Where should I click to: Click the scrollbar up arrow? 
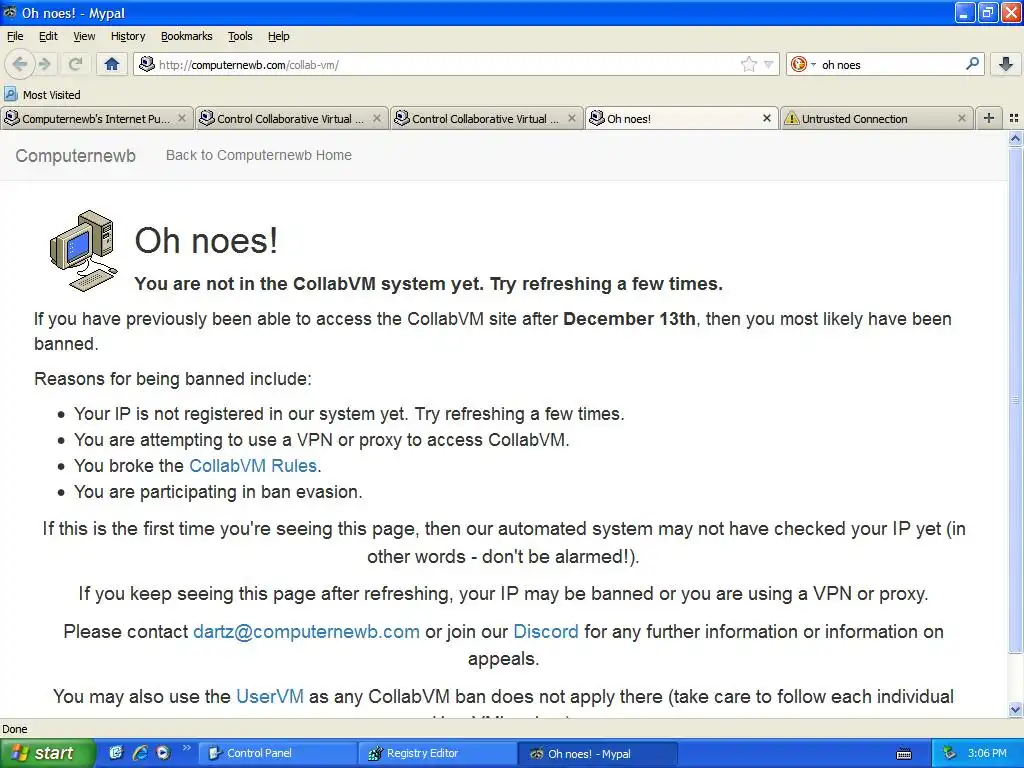[1015, 138]
